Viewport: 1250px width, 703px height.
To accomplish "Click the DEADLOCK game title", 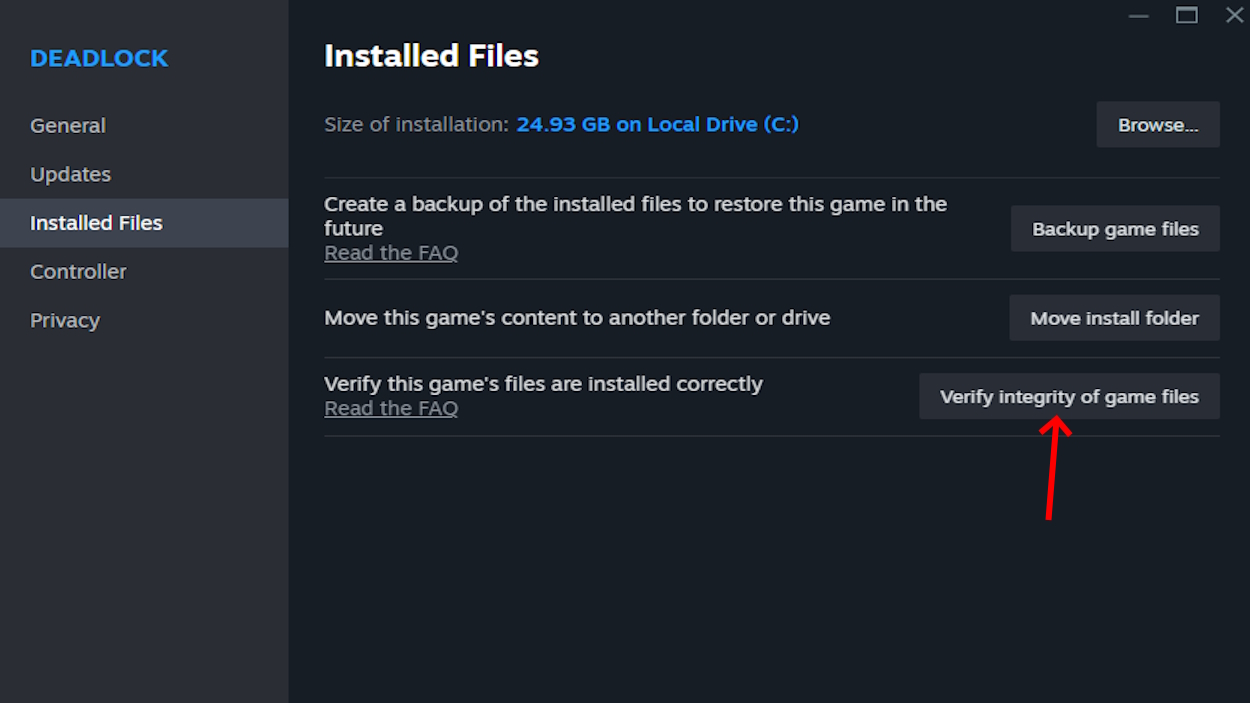I will pyautogui.click(x=99, y=59).
